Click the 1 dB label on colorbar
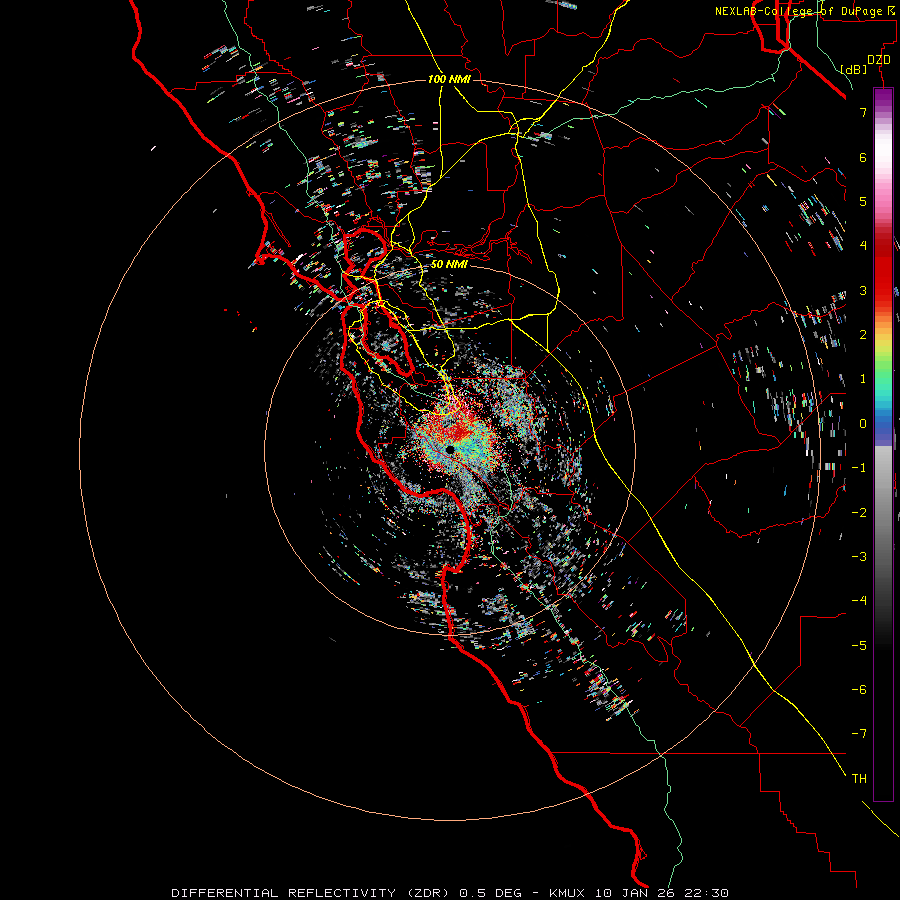The width and height of the screenshot is (900, 900). tap(863, 379)
